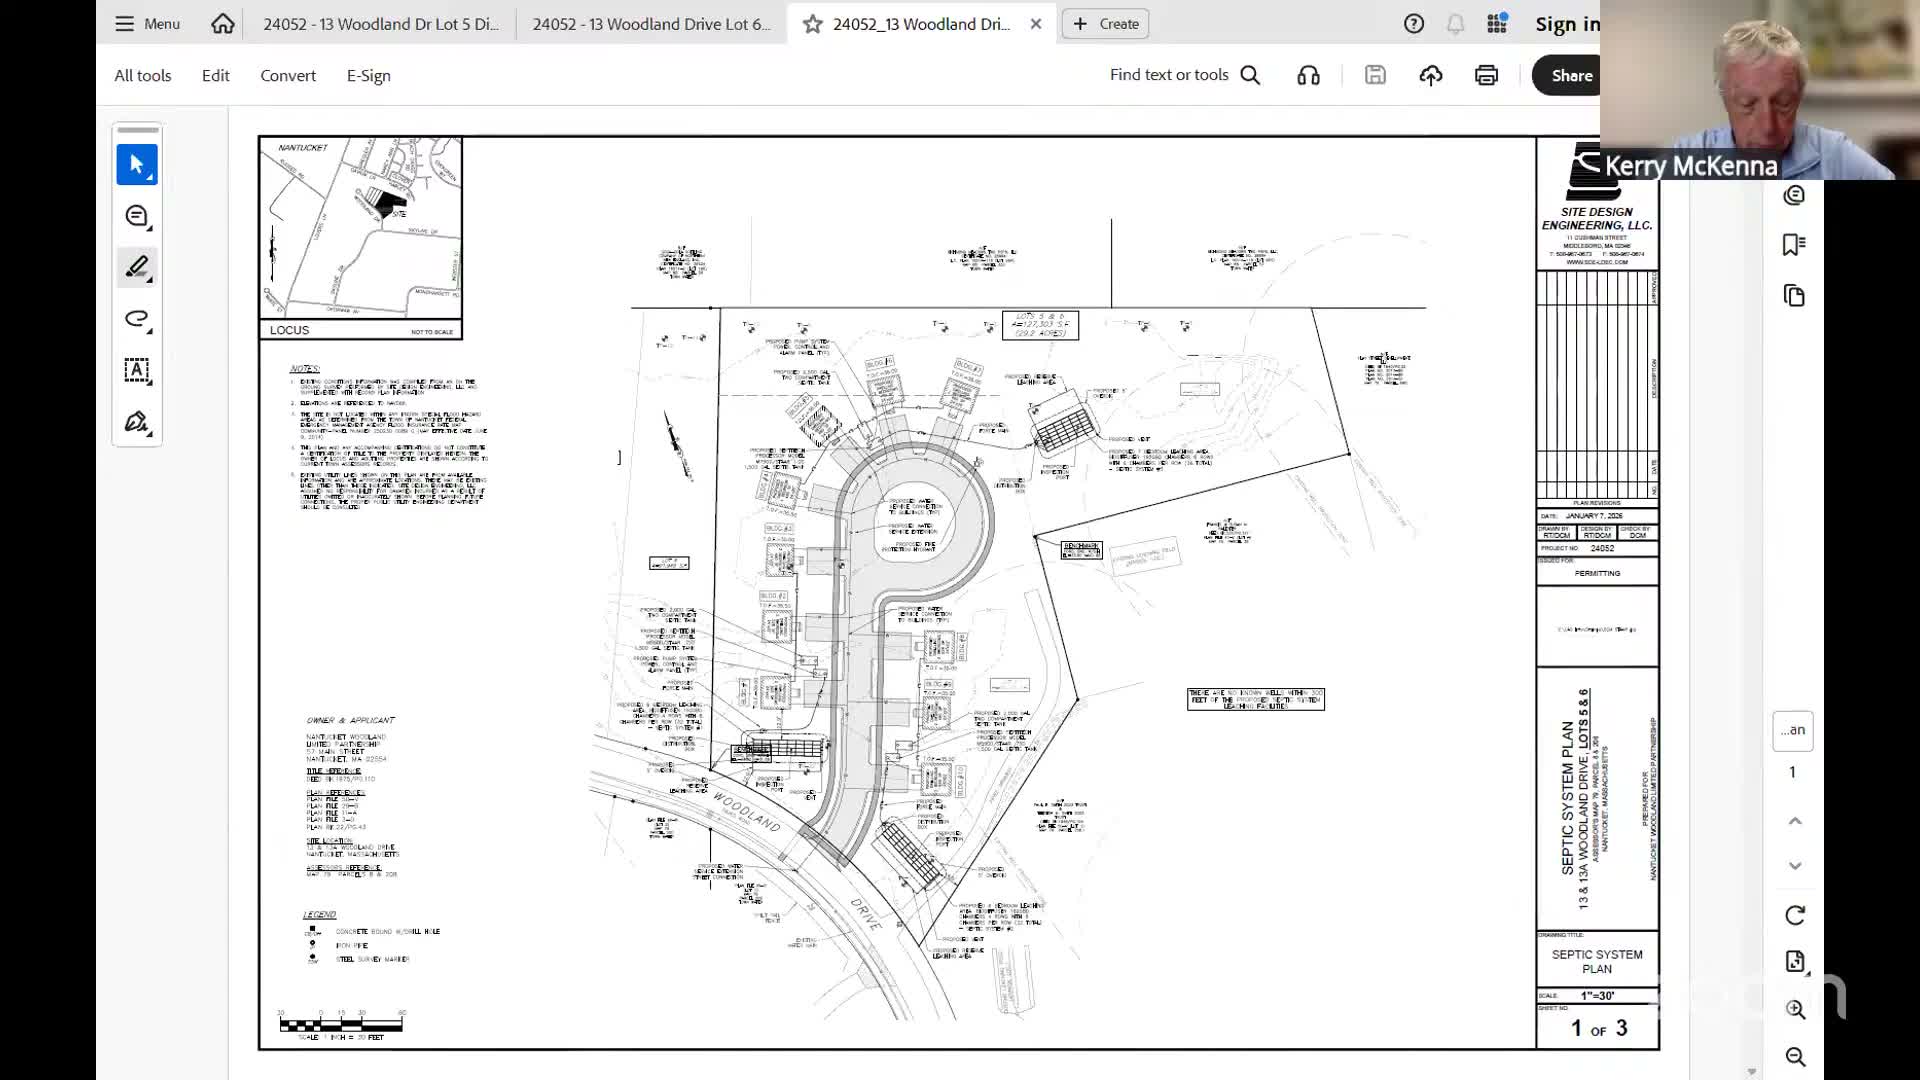Select the selection arrow tool
This screenshot has height=1080, width=1920.
tap(137, 164)
